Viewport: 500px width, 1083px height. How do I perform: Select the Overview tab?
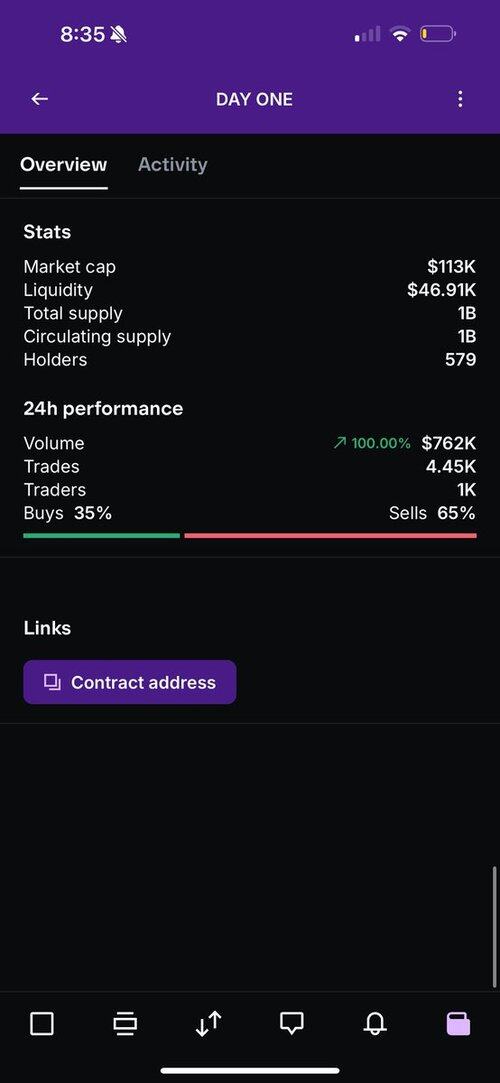[64, 164]
